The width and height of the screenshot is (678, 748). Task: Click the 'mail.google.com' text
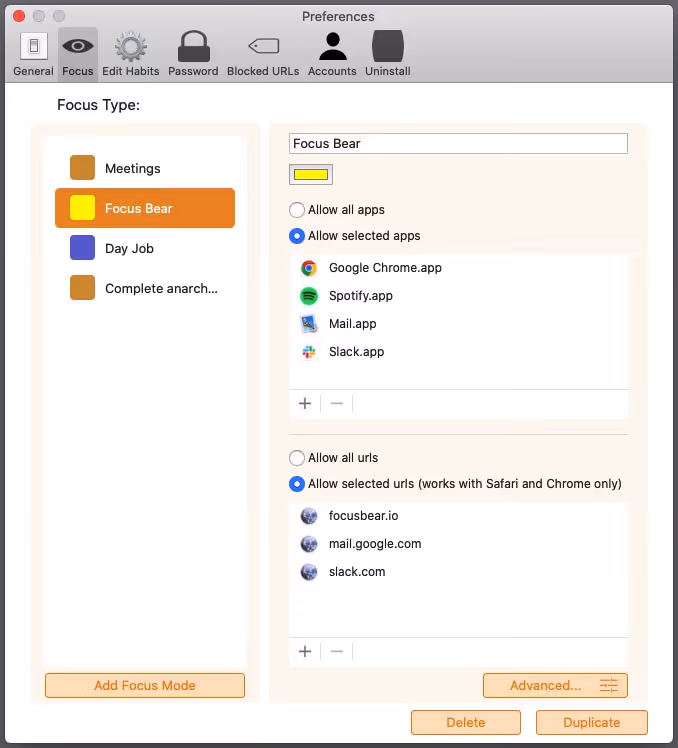(x=376, y=544)
